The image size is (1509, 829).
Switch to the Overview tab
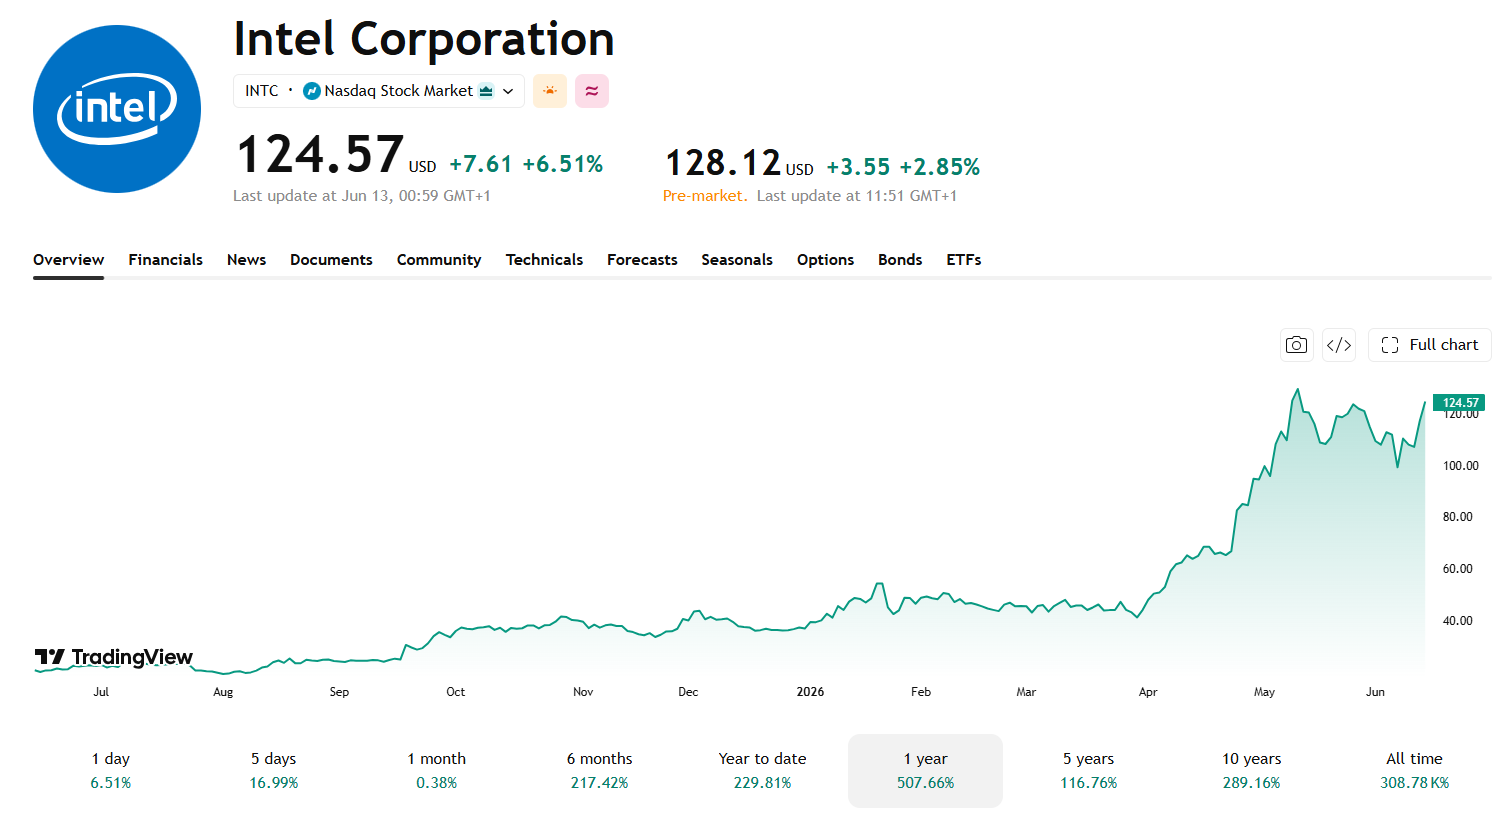[68, 260]
